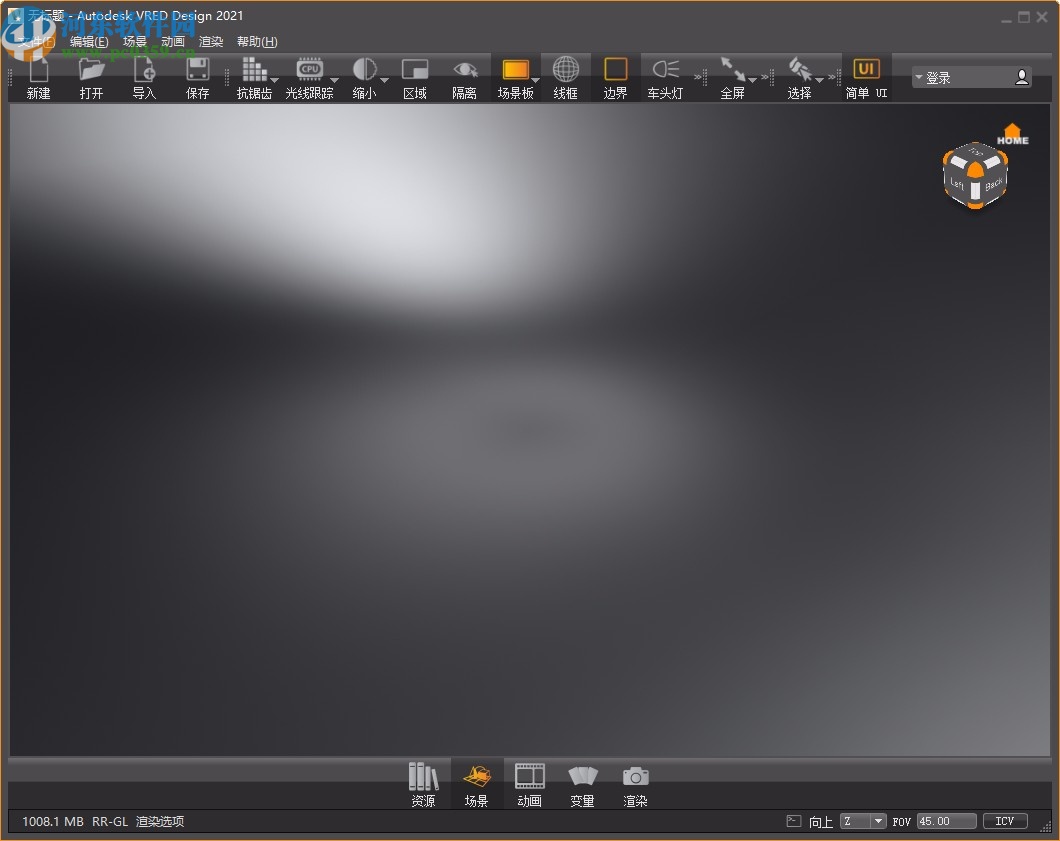Open the 渲染 camera icon in the dock

coord(635,784)
